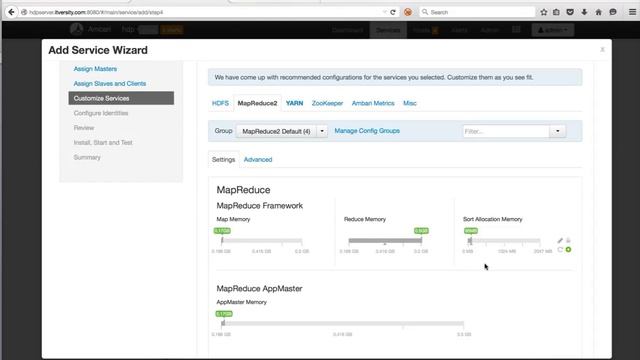Open the Ambari Metrics service tab
640x360 pixels.
[373, 103]
